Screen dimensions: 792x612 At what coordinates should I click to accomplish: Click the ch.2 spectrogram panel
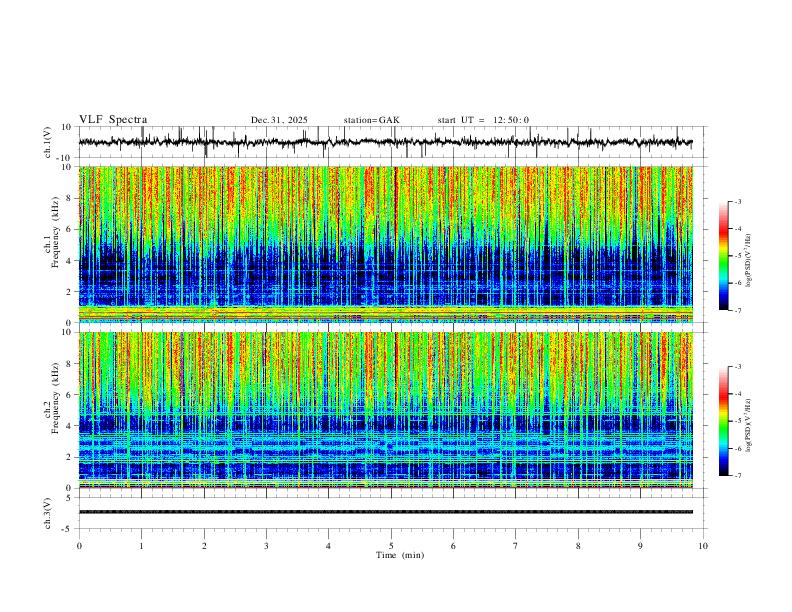385,410
